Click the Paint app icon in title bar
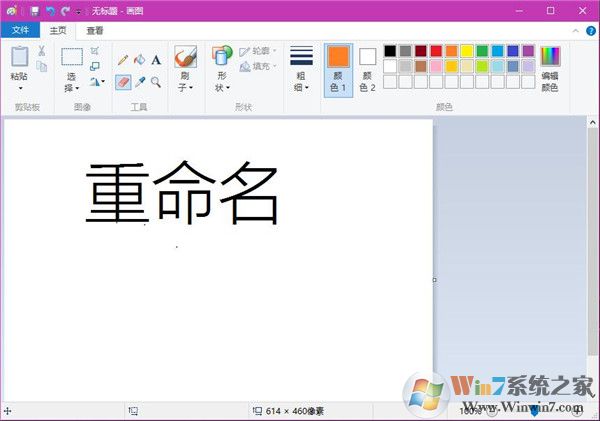Image resolution: width=600 pixels, height=421 pixels. tap(11, 11)
